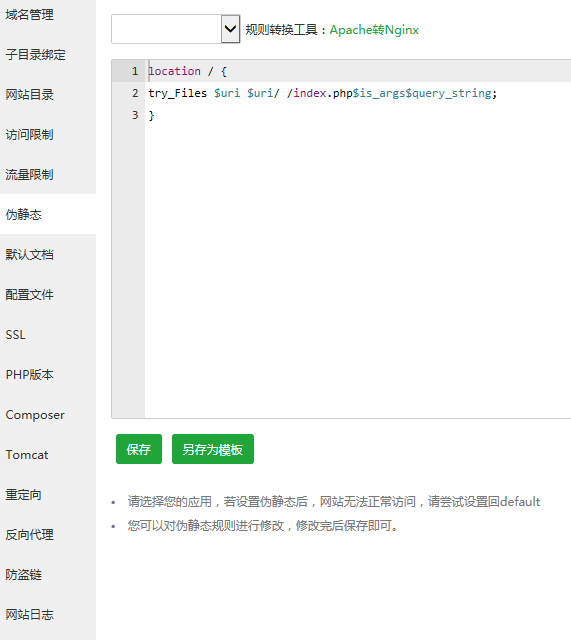Viewport: 571px width, 640px height.
Task: Click the try_files rule on line 2
Action: coord(322,93)
